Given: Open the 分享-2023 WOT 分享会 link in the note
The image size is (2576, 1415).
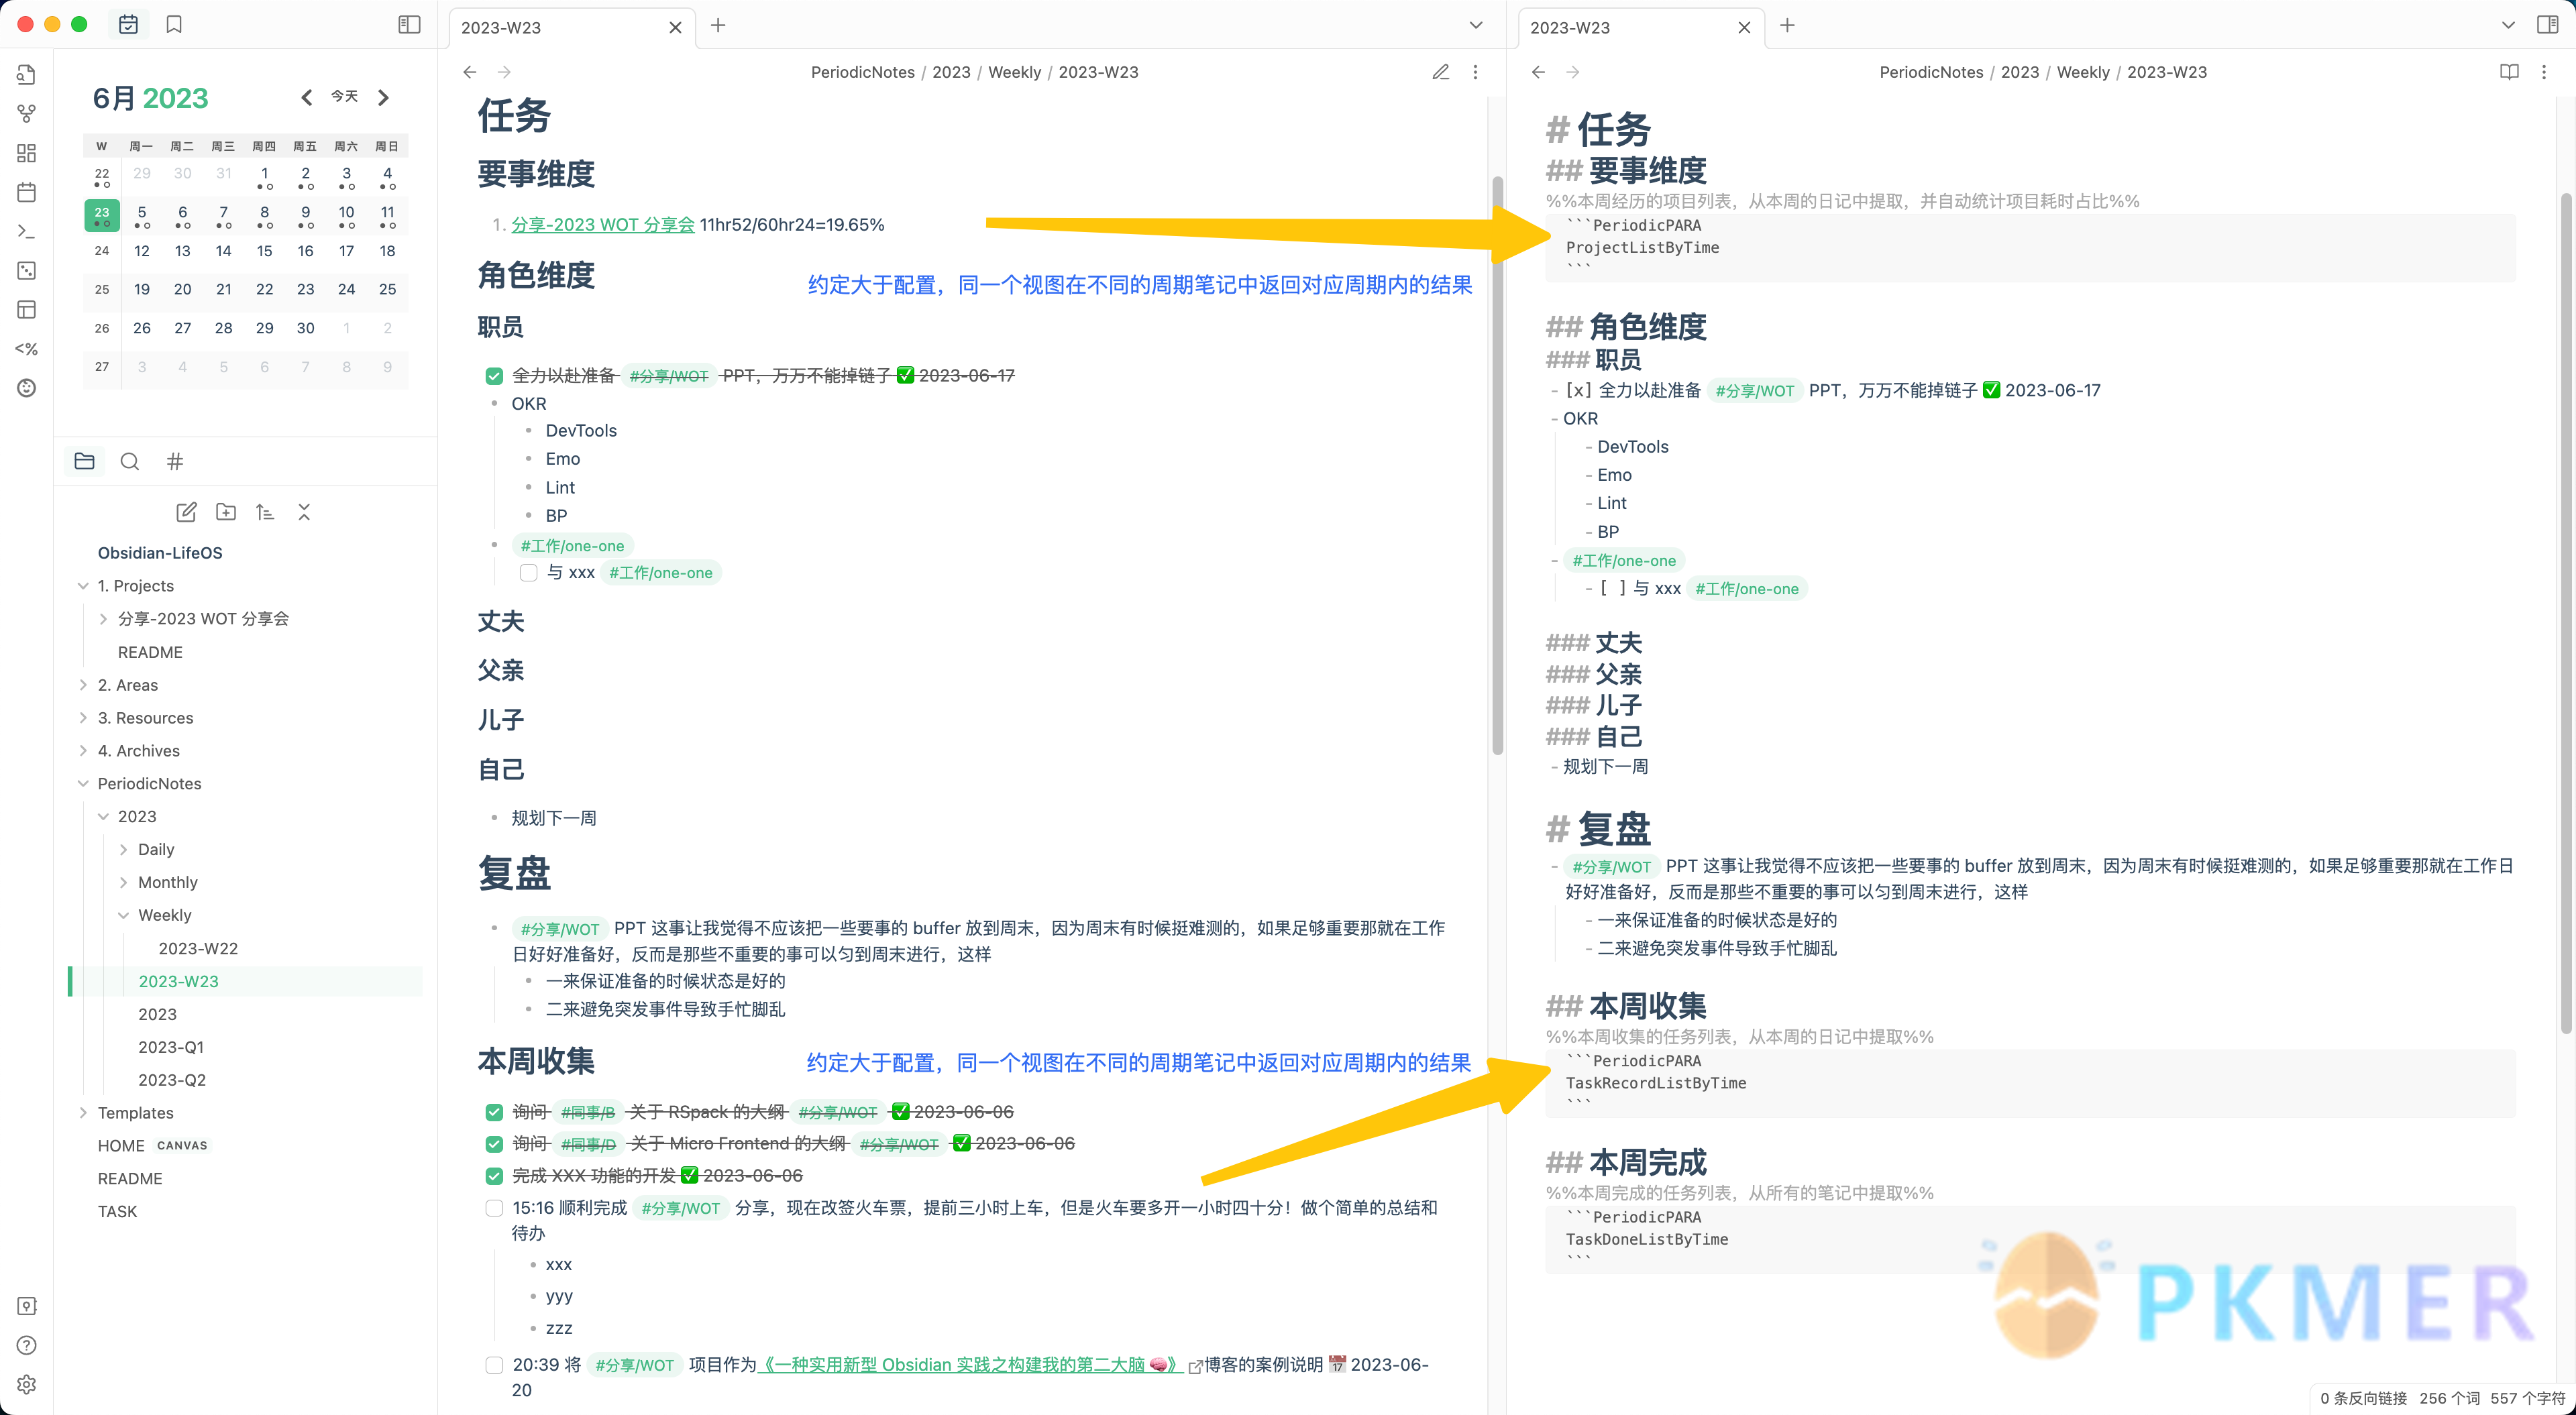Looking at the screenshot, I should point(603,225).
